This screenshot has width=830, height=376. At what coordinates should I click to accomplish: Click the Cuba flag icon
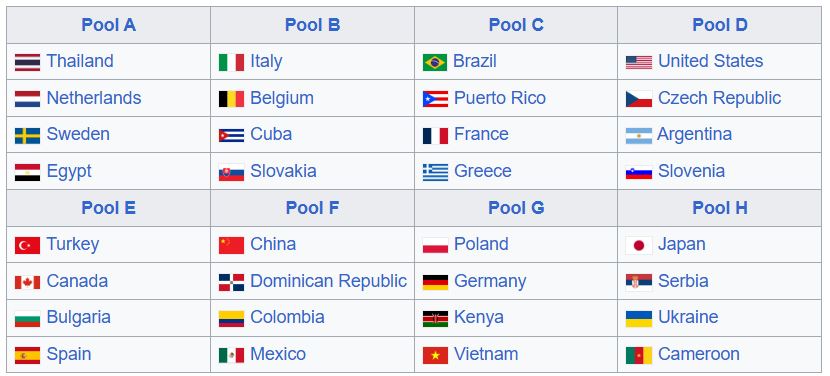point(231,136)
